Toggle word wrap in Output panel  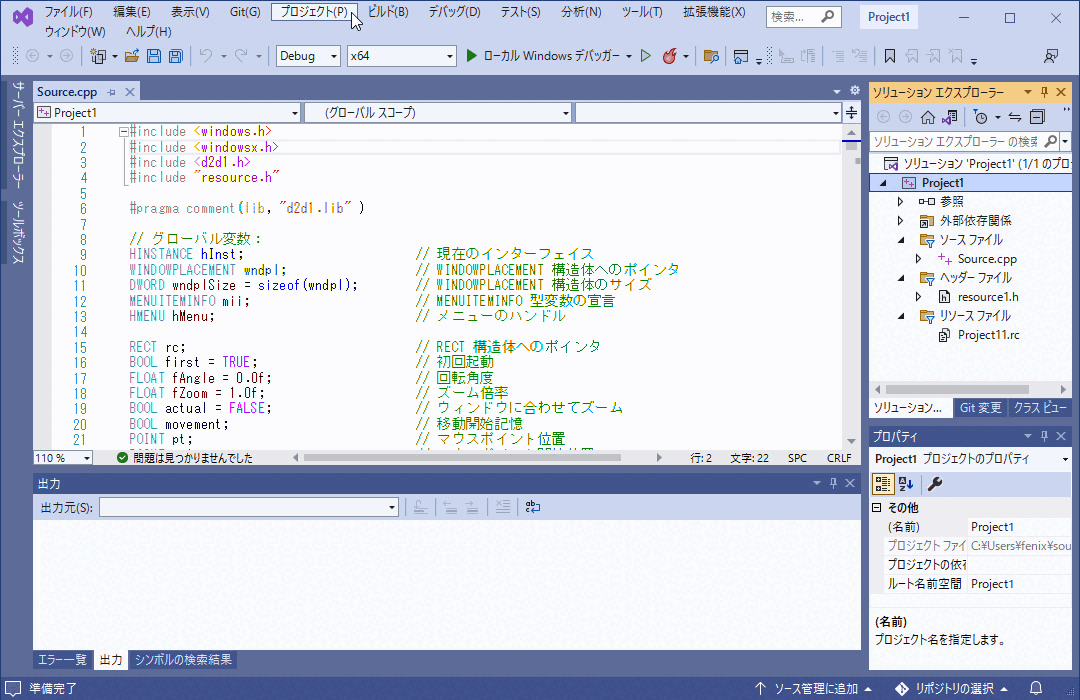[x=533, y=507]
